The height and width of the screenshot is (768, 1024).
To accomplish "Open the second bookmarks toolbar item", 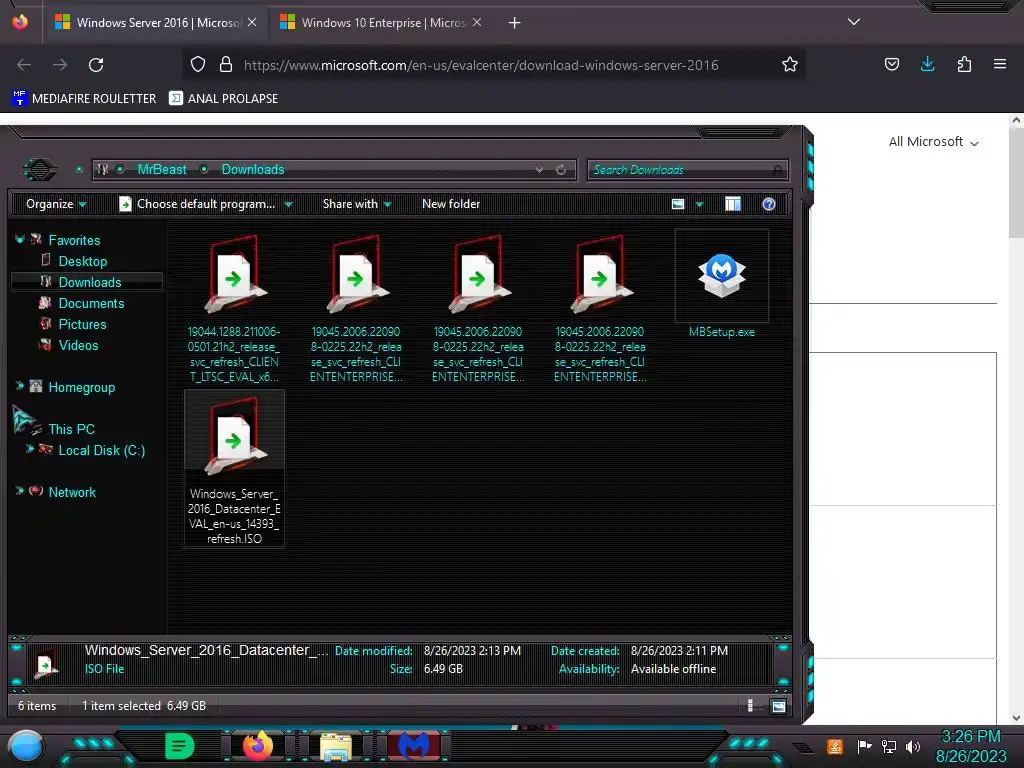I will (223, 99).
